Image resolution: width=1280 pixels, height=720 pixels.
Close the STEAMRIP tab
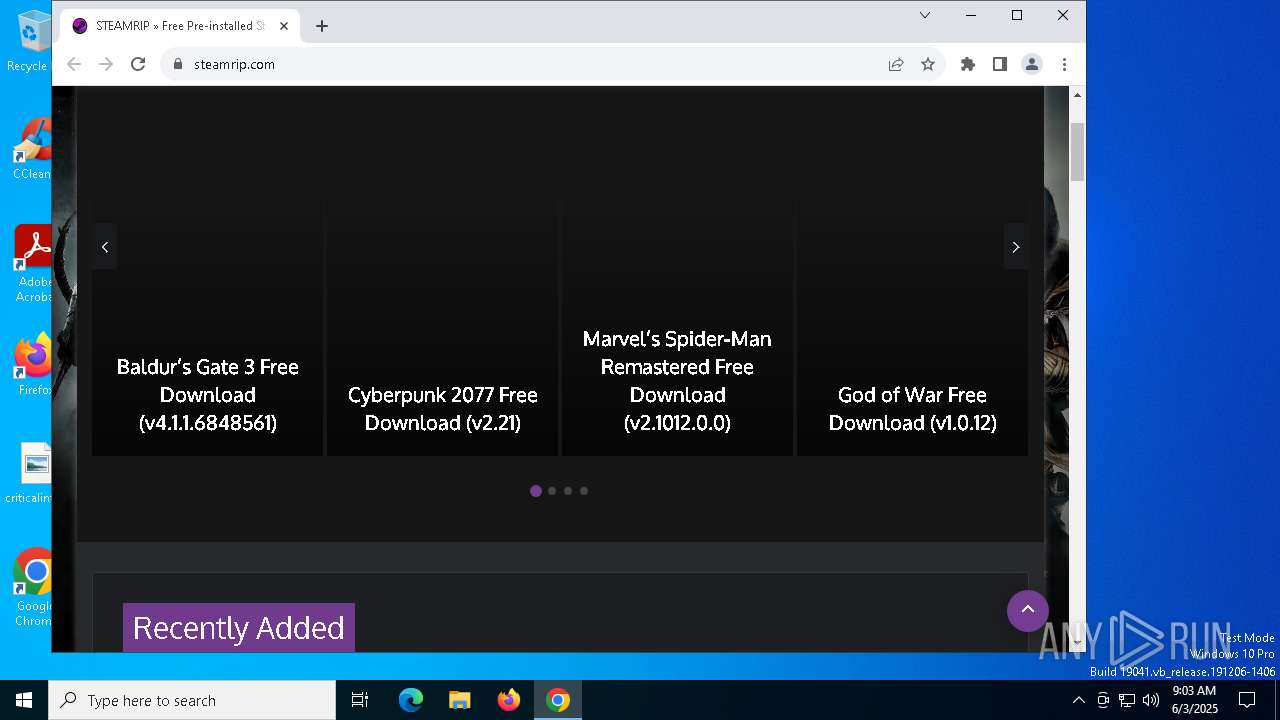tap(284, 26)
